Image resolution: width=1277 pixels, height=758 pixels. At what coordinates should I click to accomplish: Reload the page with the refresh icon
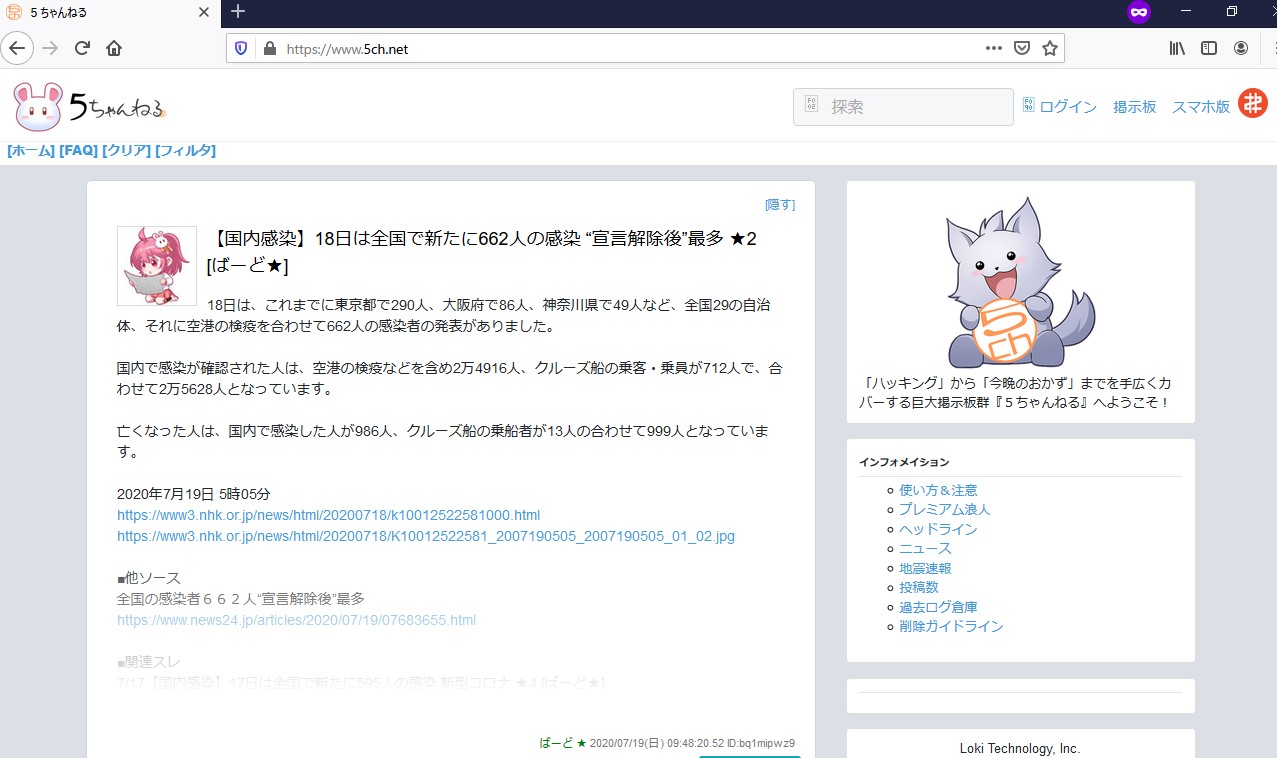click(x=83, y=48)
